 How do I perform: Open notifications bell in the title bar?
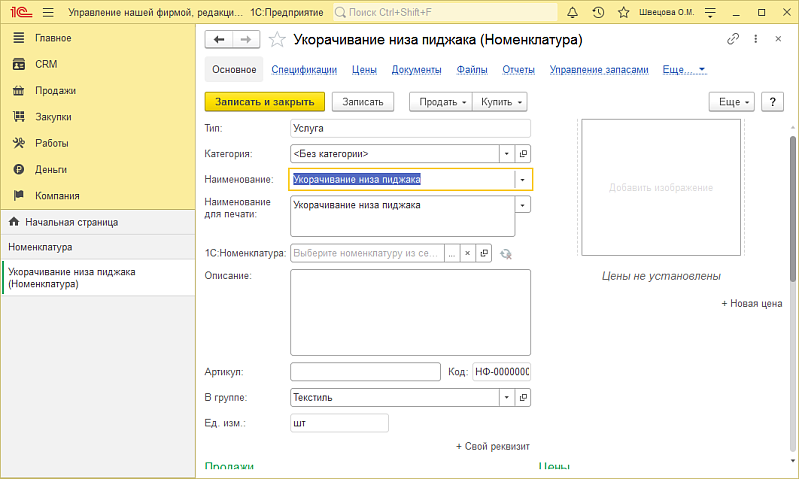[572, 13]
